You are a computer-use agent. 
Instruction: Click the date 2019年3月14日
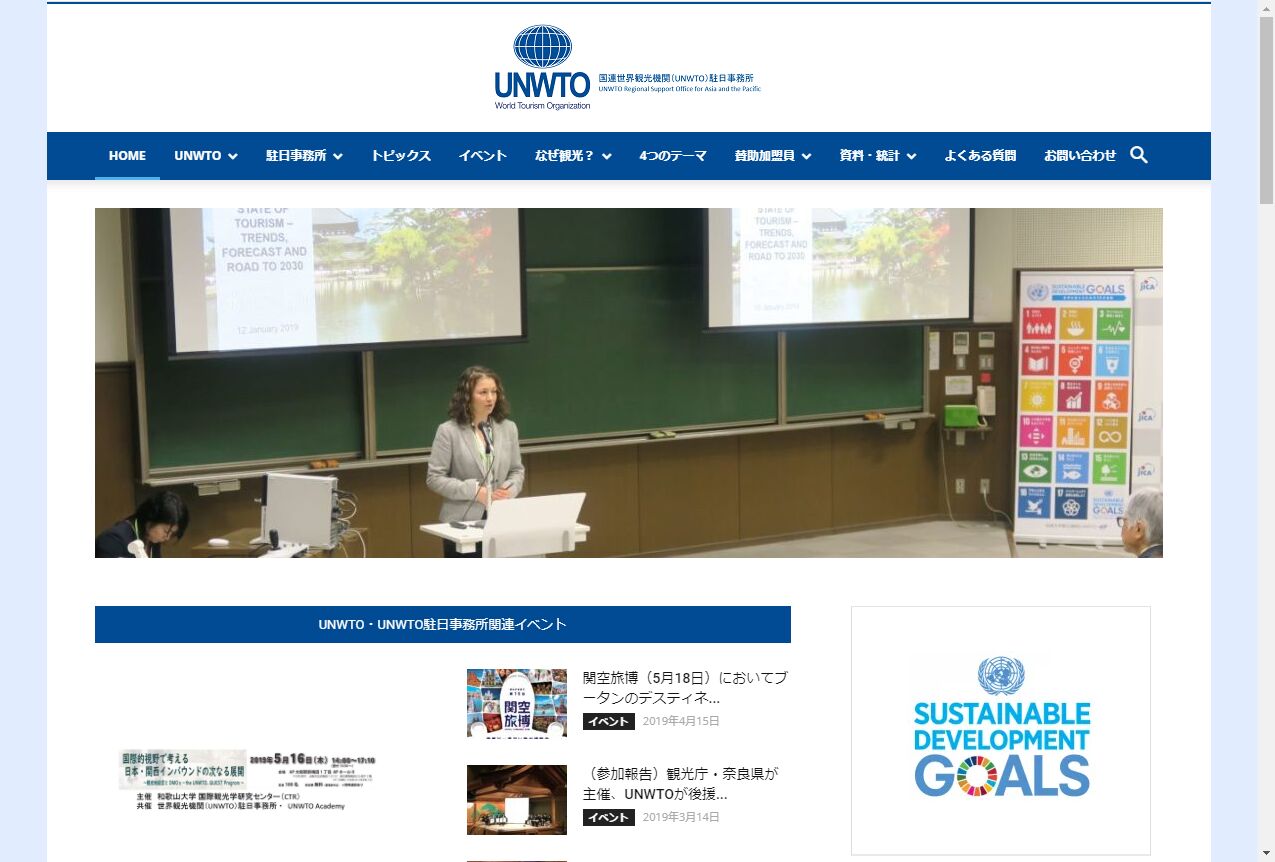point(681,817)
